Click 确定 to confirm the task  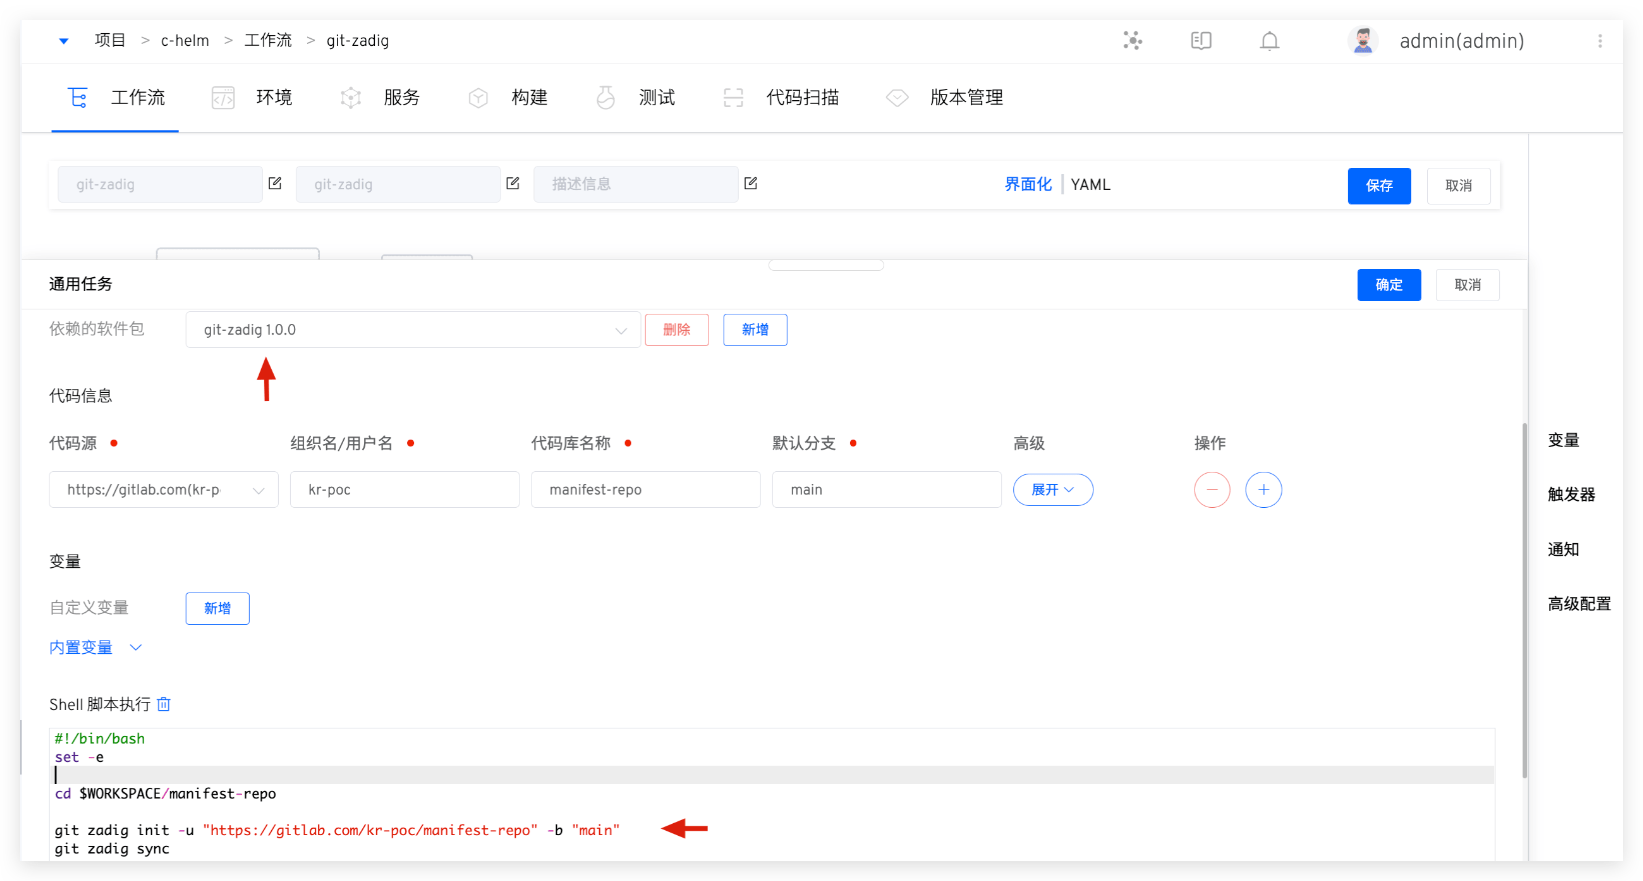(x=1388, y=285)
